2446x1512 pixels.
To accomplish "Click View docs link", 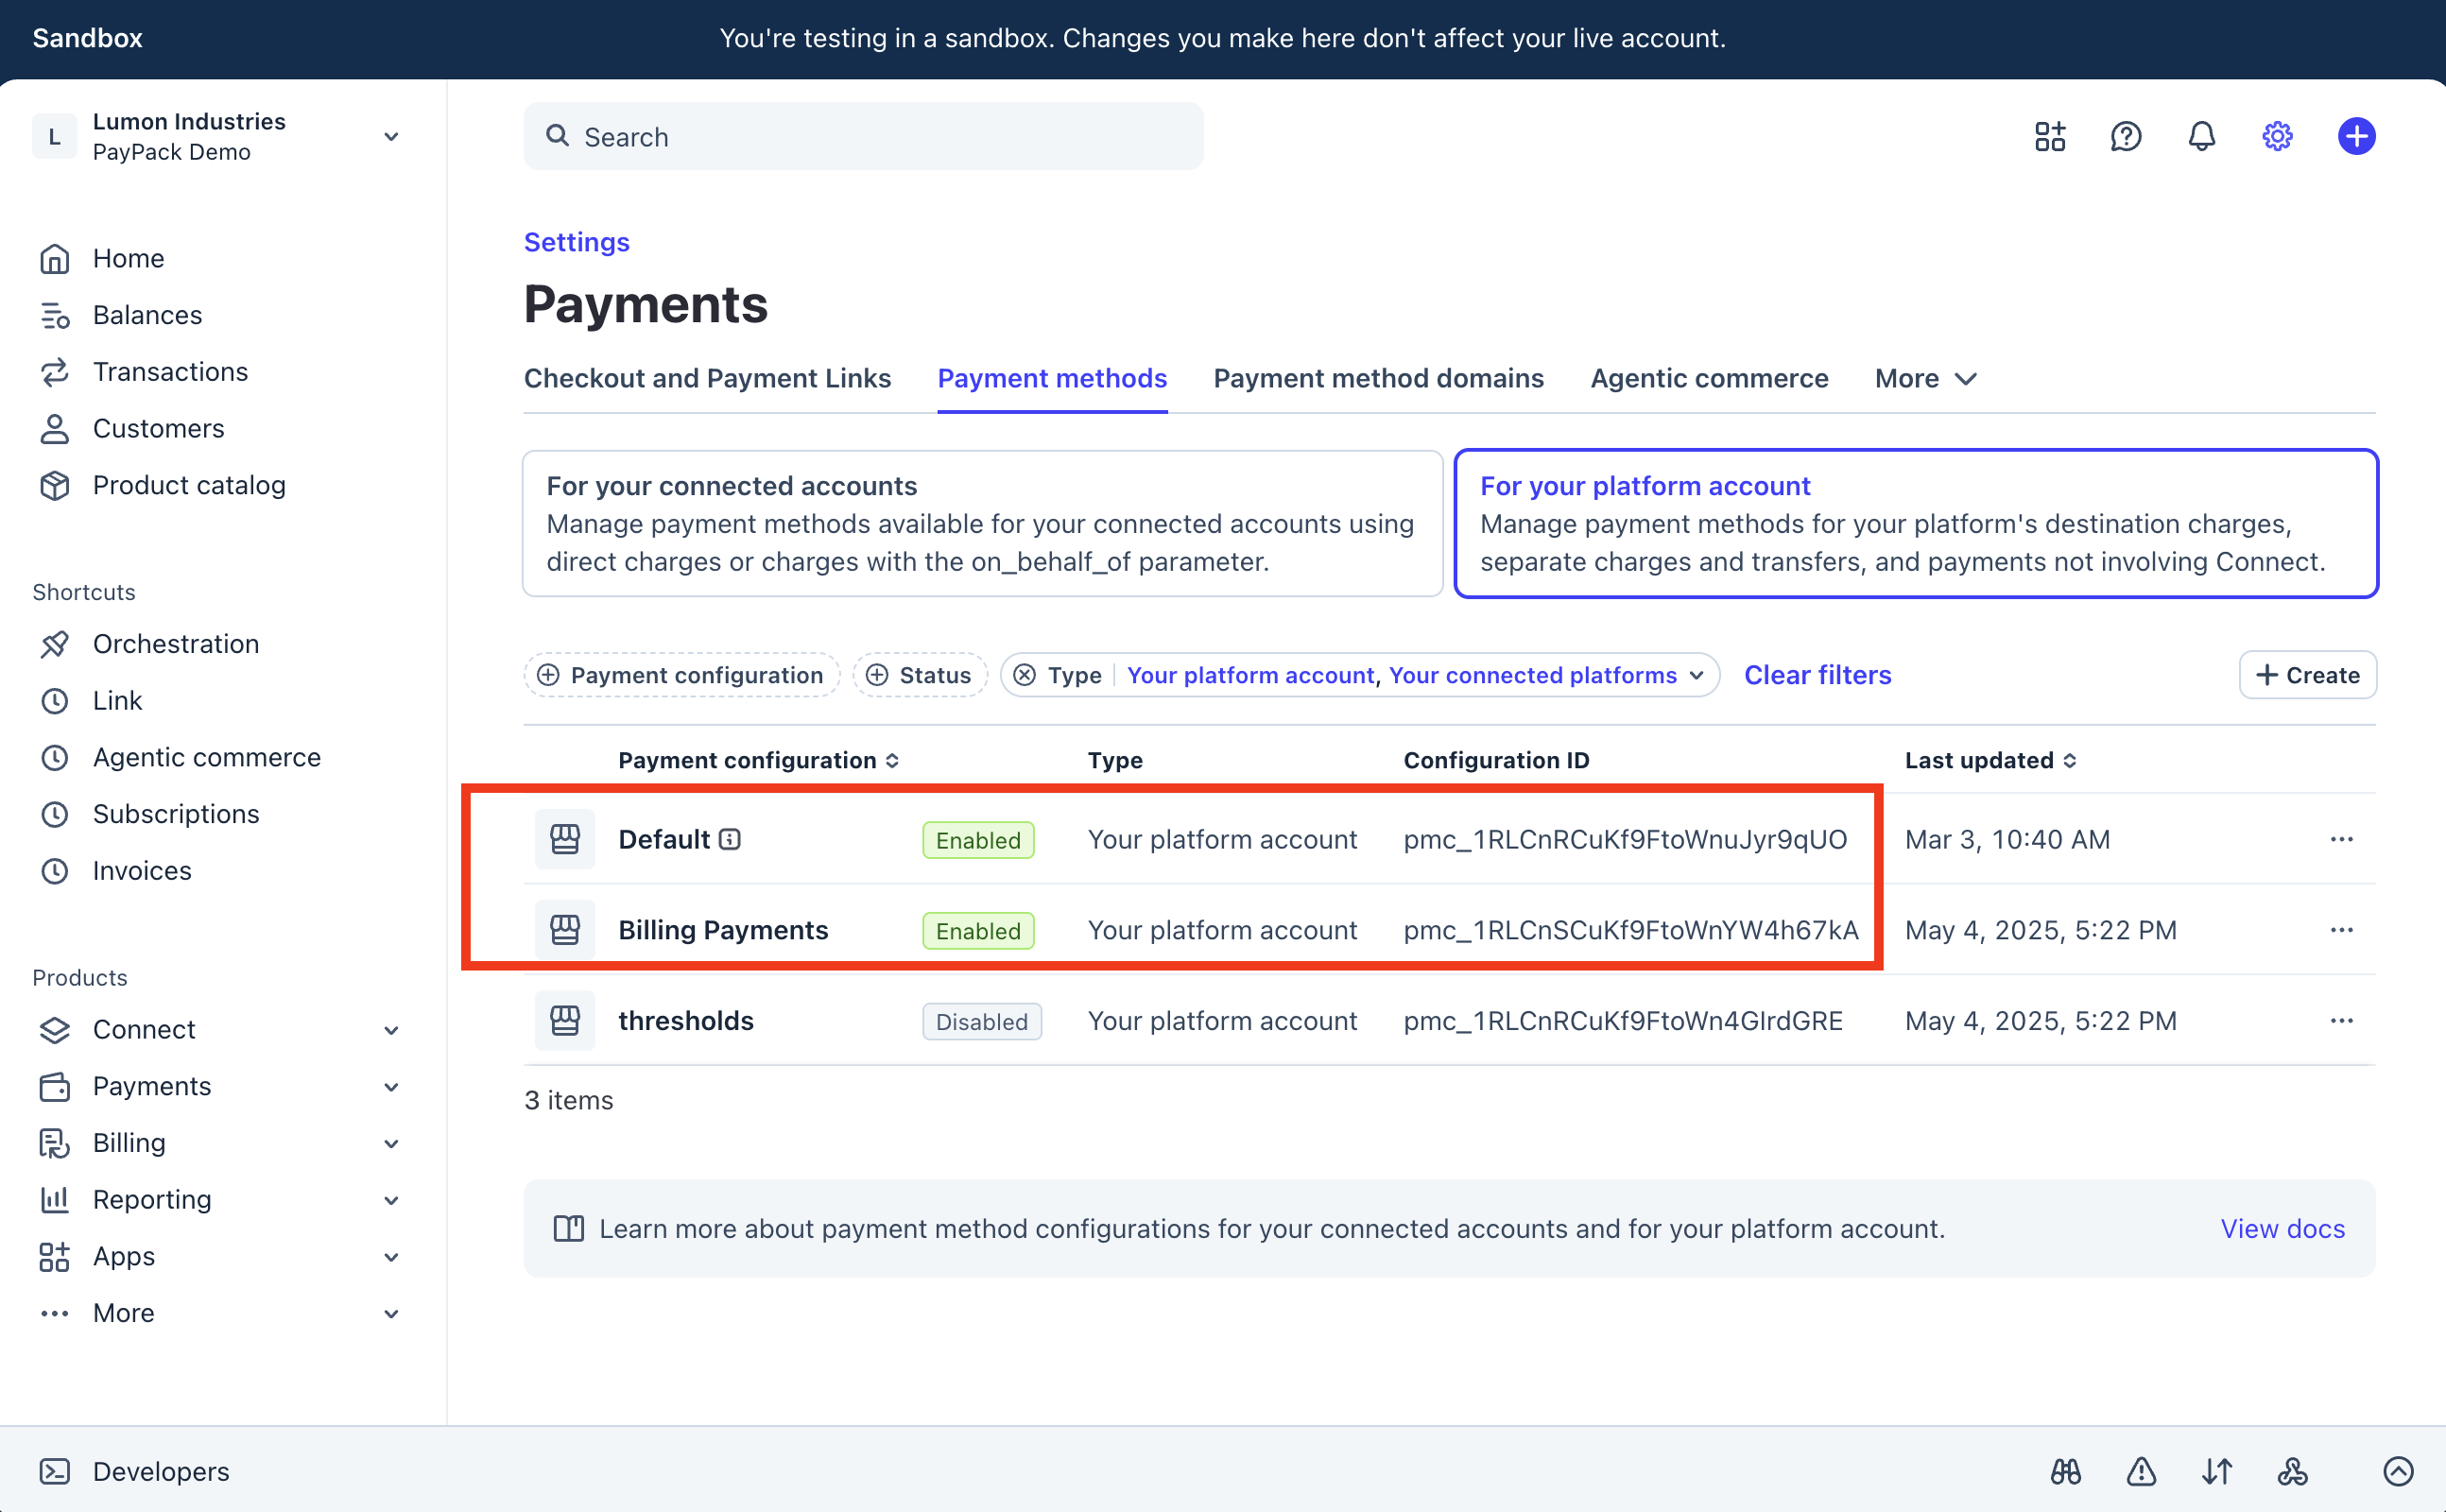I will 2282,1228.
